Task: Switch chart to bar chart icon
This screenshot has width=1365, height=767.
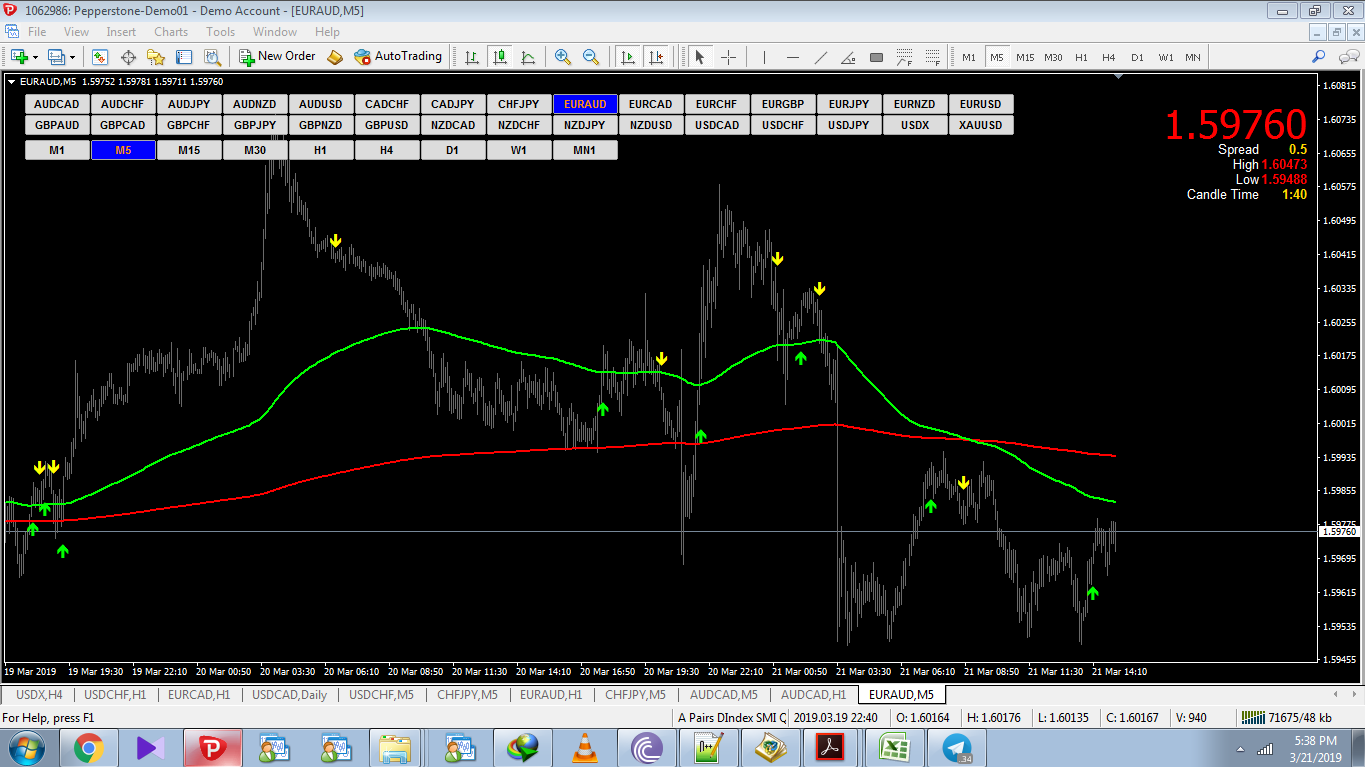Action: pos(471,57)
